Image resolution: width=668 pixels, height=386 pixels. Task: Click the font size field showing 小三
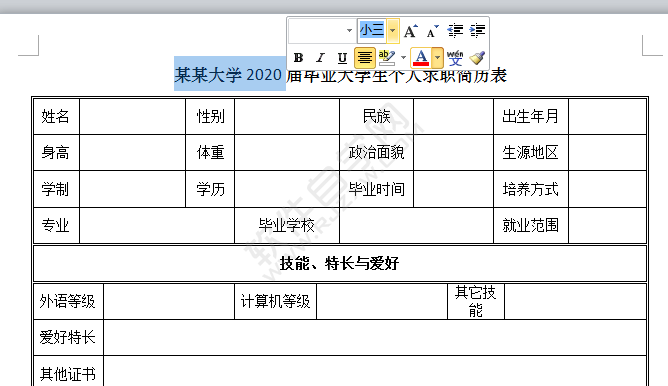click(x=372, y=30)
